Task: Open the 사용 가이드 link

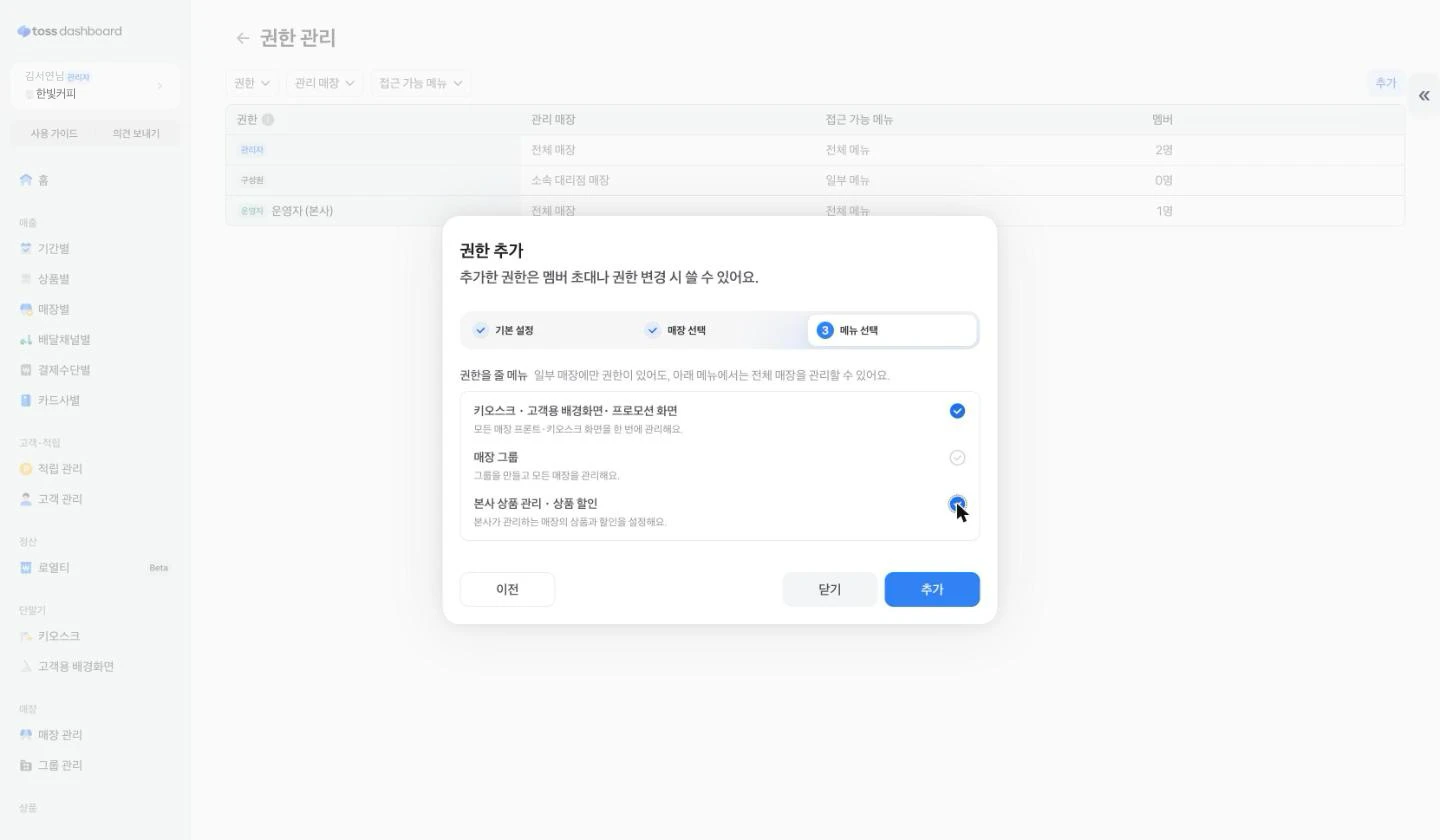Action: point(54,134)
